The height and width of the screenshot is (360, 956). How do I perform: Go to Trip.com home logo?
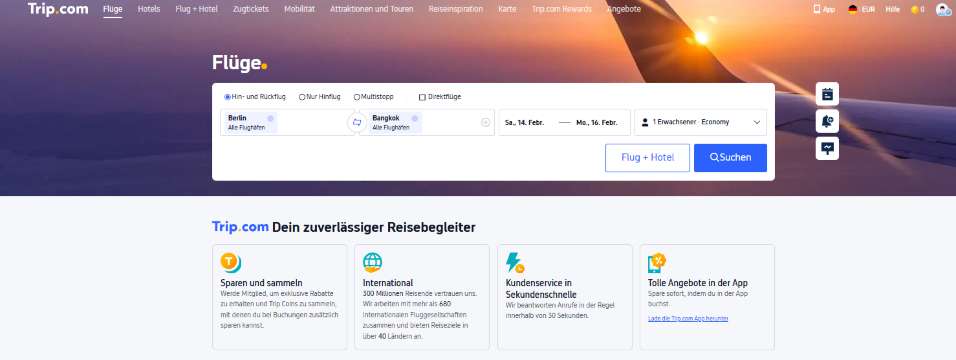[58, 9]
